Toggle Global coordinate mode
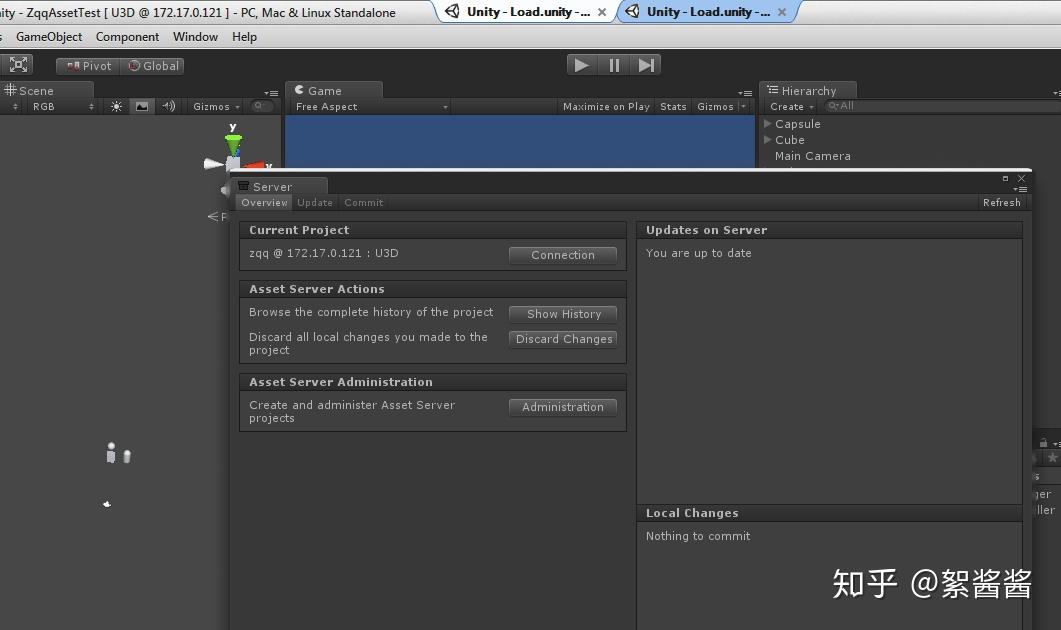Screen dimensions: 1061x630 (152, 64)
